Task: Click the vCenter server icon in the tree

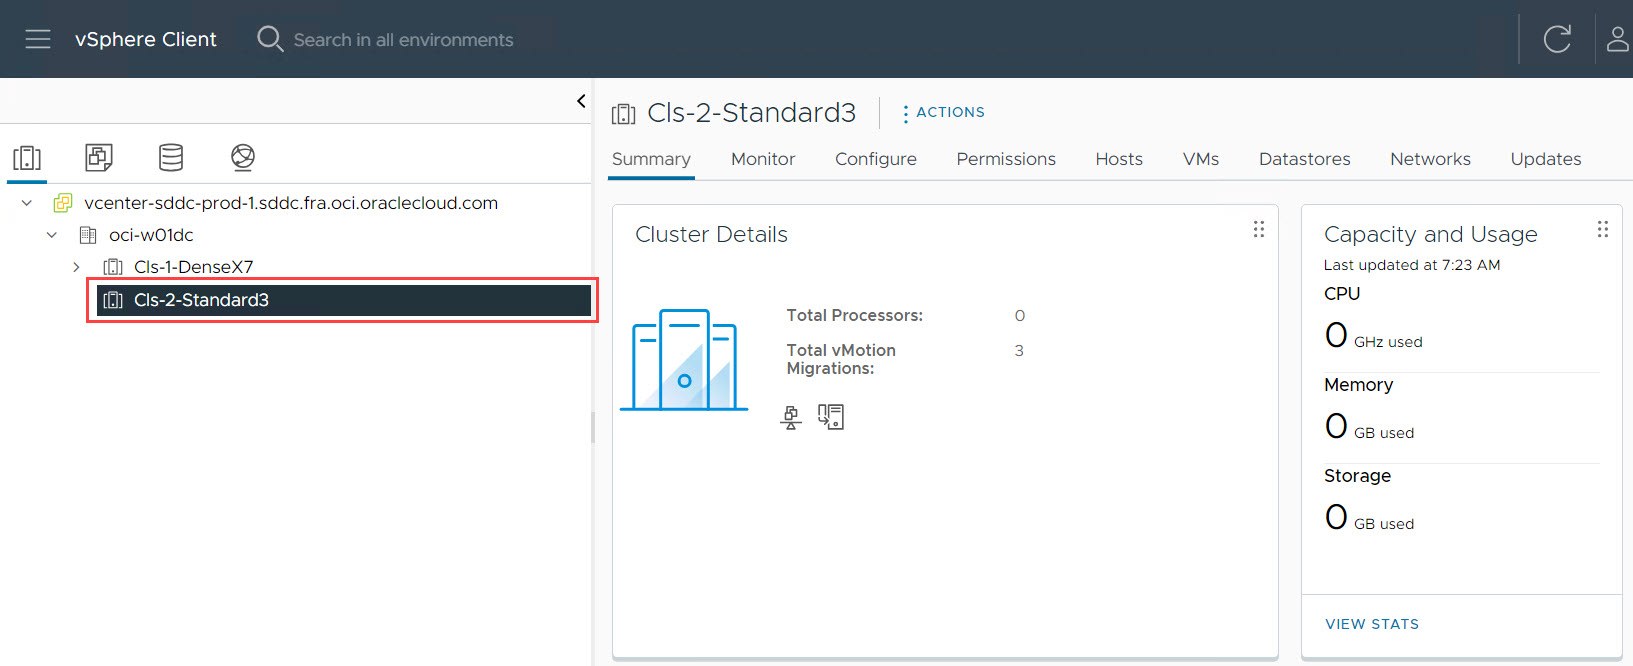Action: click(62, 203)
